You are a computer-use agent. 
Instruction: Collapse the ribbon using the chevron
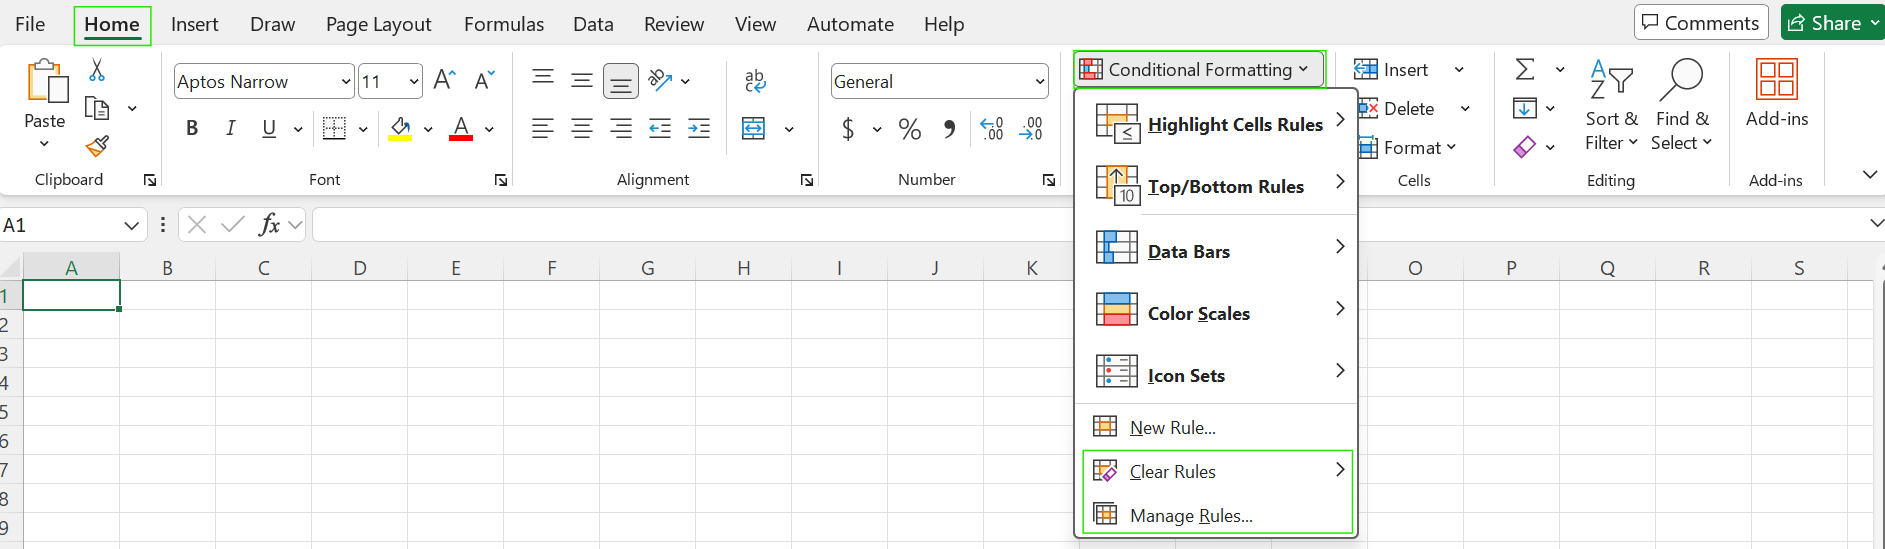(x=1870, y=175)
